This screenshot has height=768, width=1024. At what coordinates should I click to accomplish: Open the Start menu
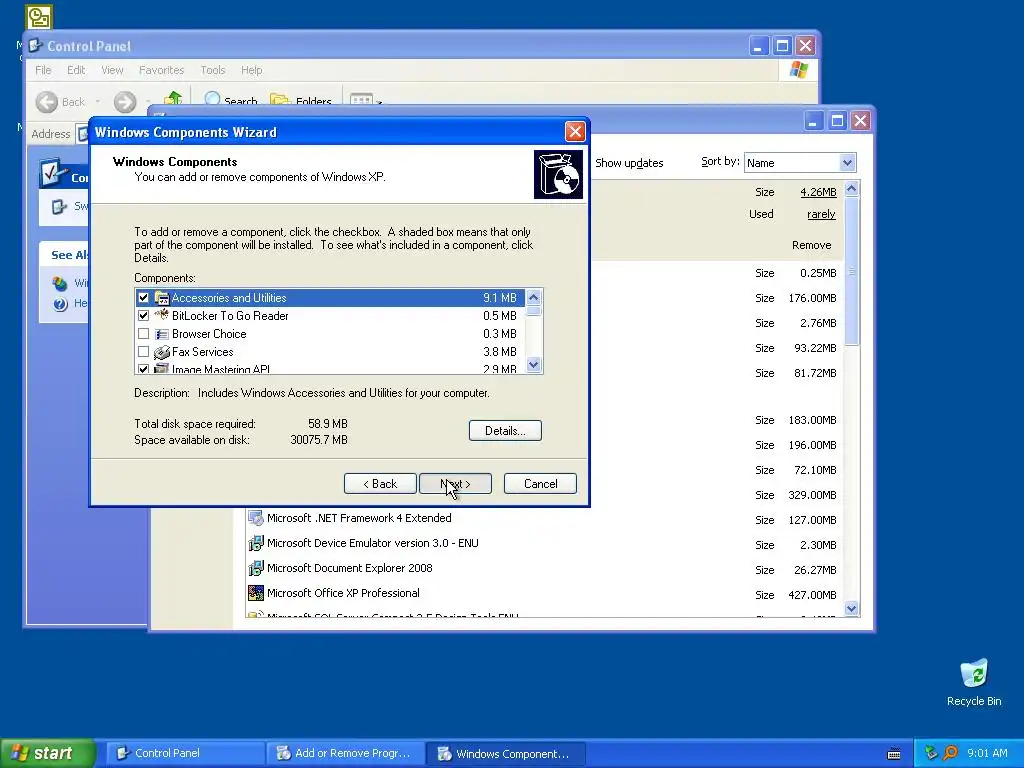(x=48, y=753)
